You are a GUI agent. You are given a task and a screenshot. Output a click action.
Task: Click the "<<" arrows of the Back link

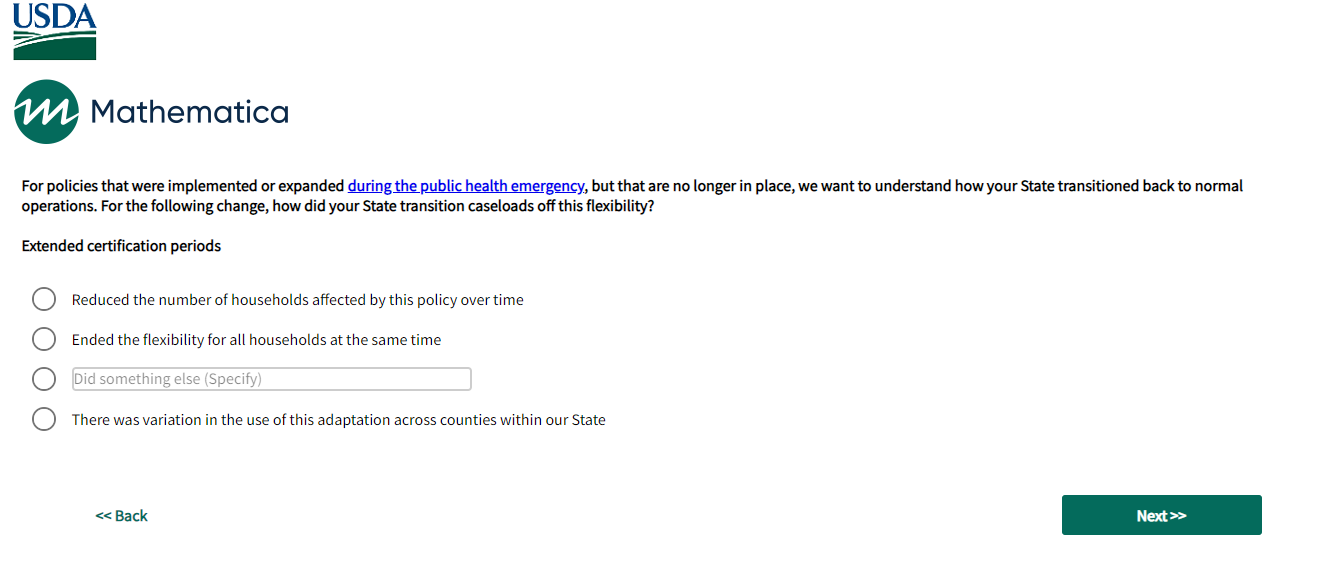pyautogui.click(x=103, y=516)
